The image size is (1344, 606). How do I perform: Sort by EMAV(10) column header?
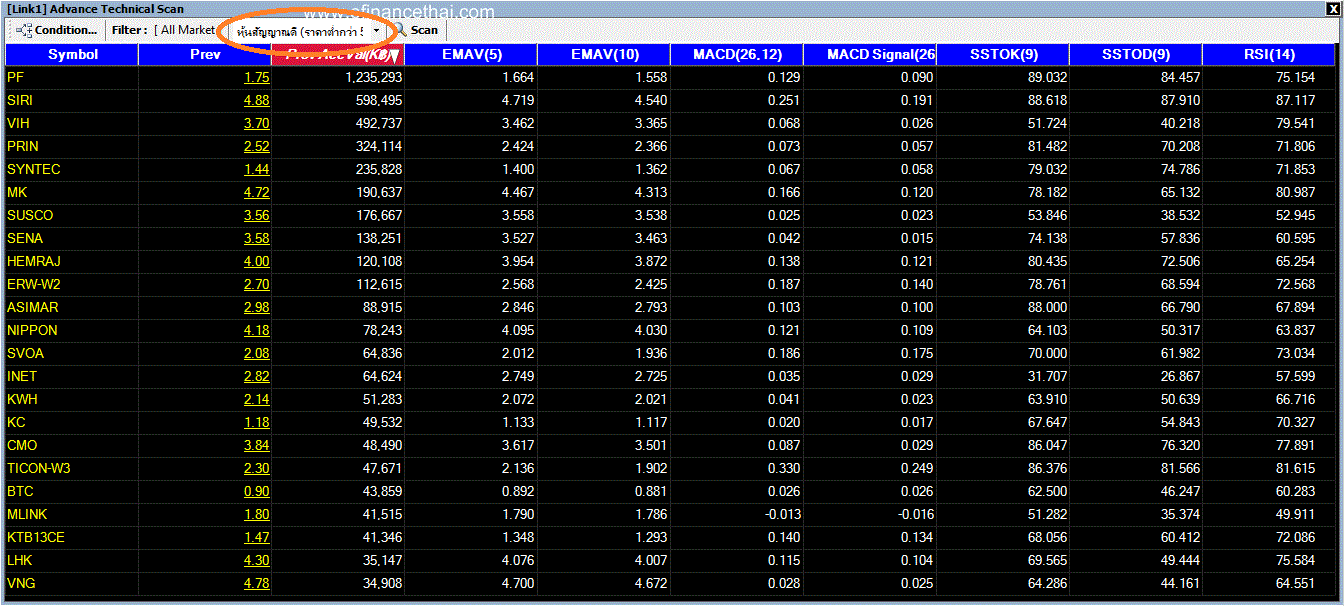point(604,55)
